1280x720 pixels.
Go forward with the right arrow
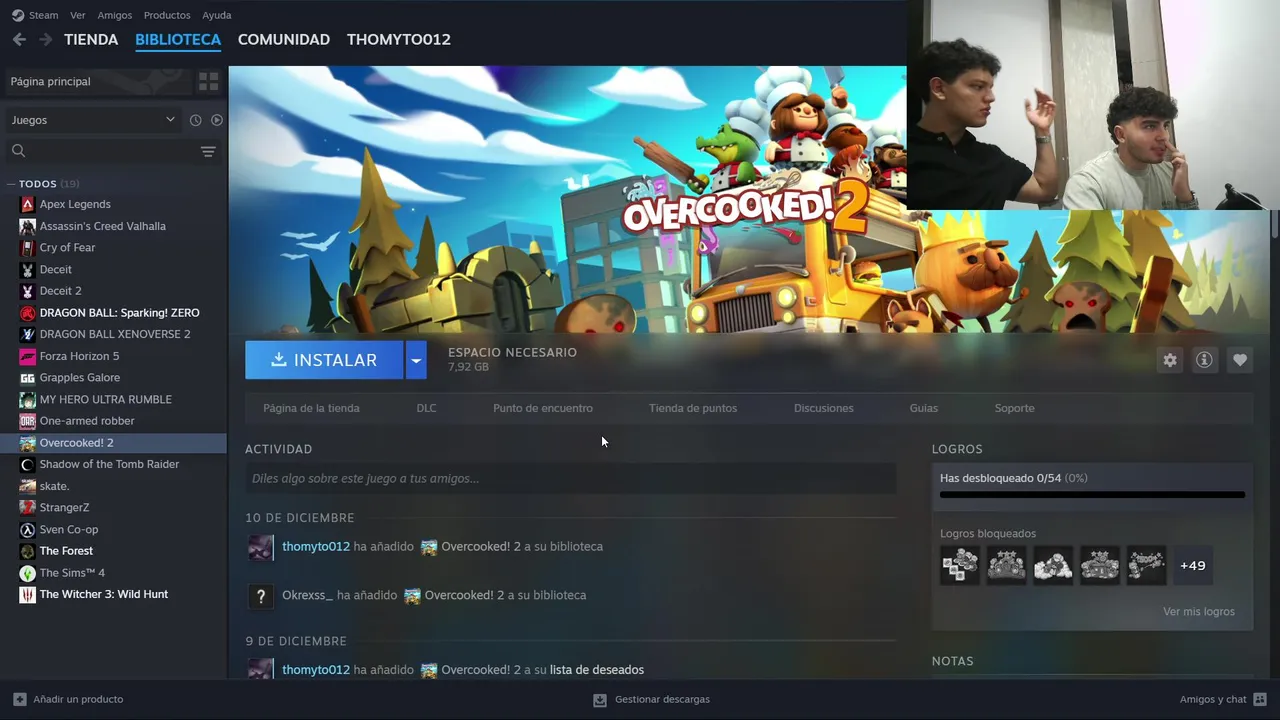tap(45, 39)
